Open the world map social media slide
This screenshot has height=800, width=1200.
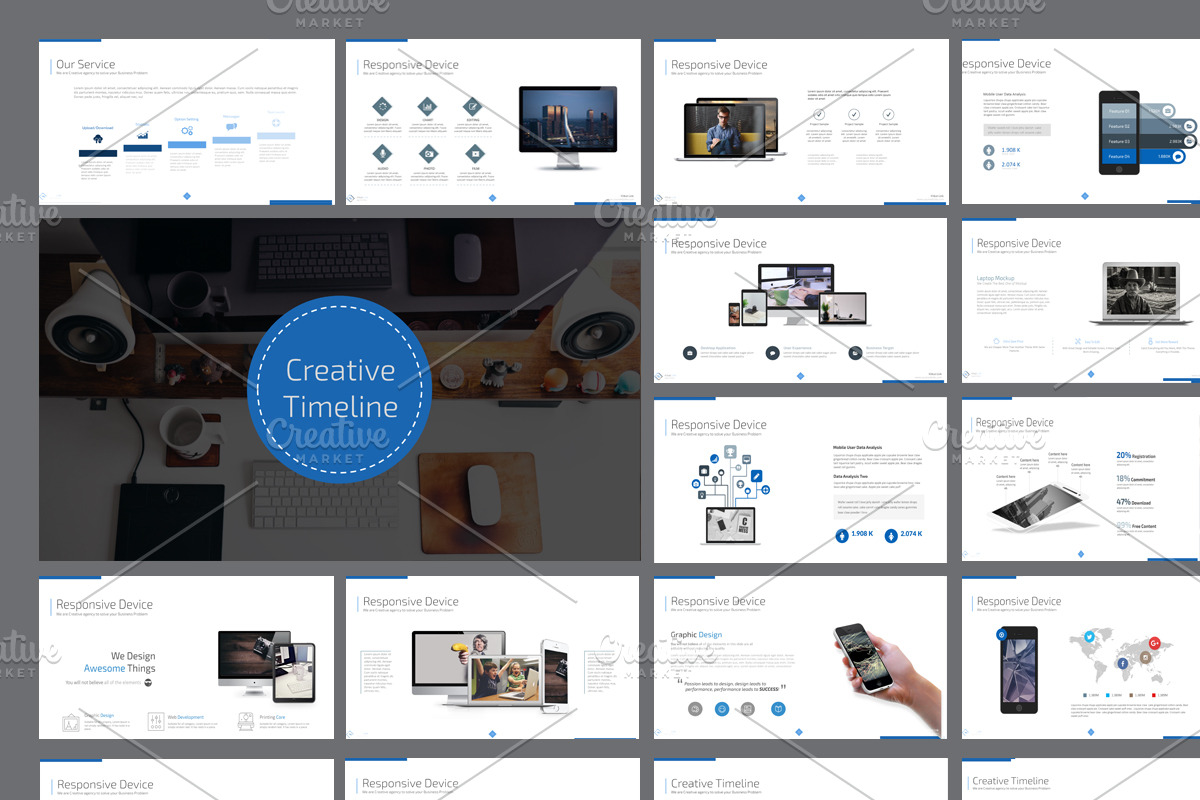[1081, 657]
